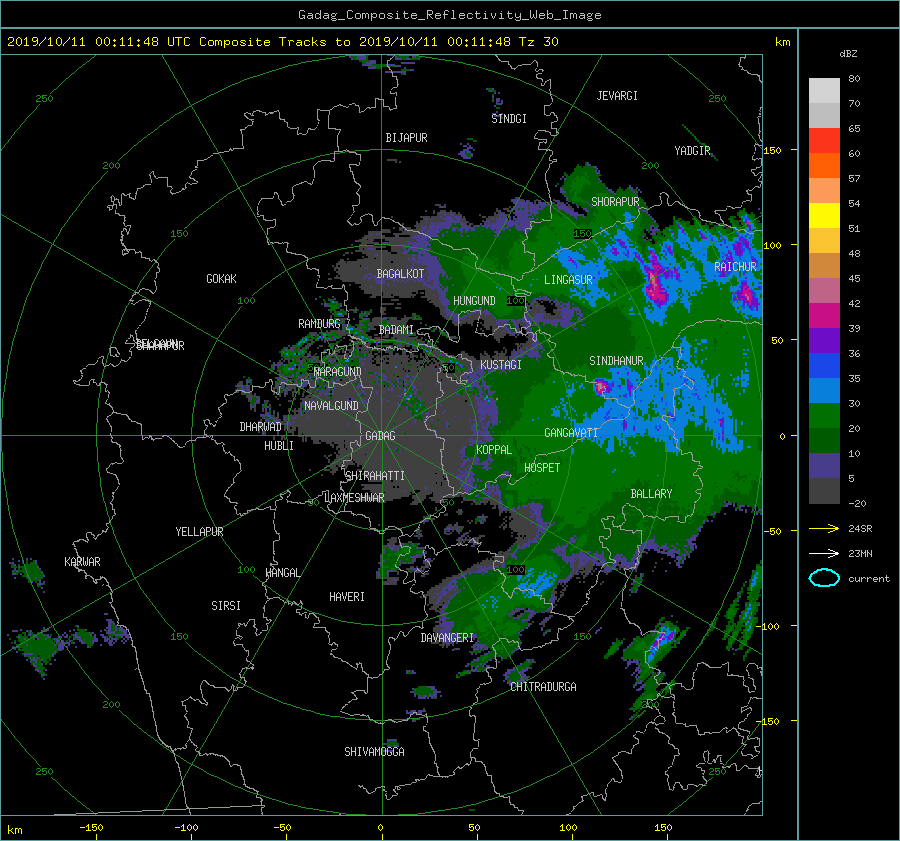Select the JEVARGI city label
This screenshot has height=841, width=900.
click(617, 96)
